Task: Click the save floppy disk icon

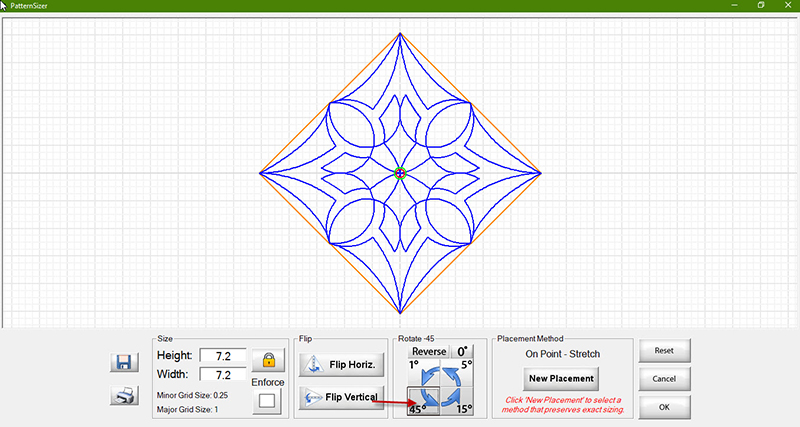Action: pyautogui.click(x=125, y=363)
